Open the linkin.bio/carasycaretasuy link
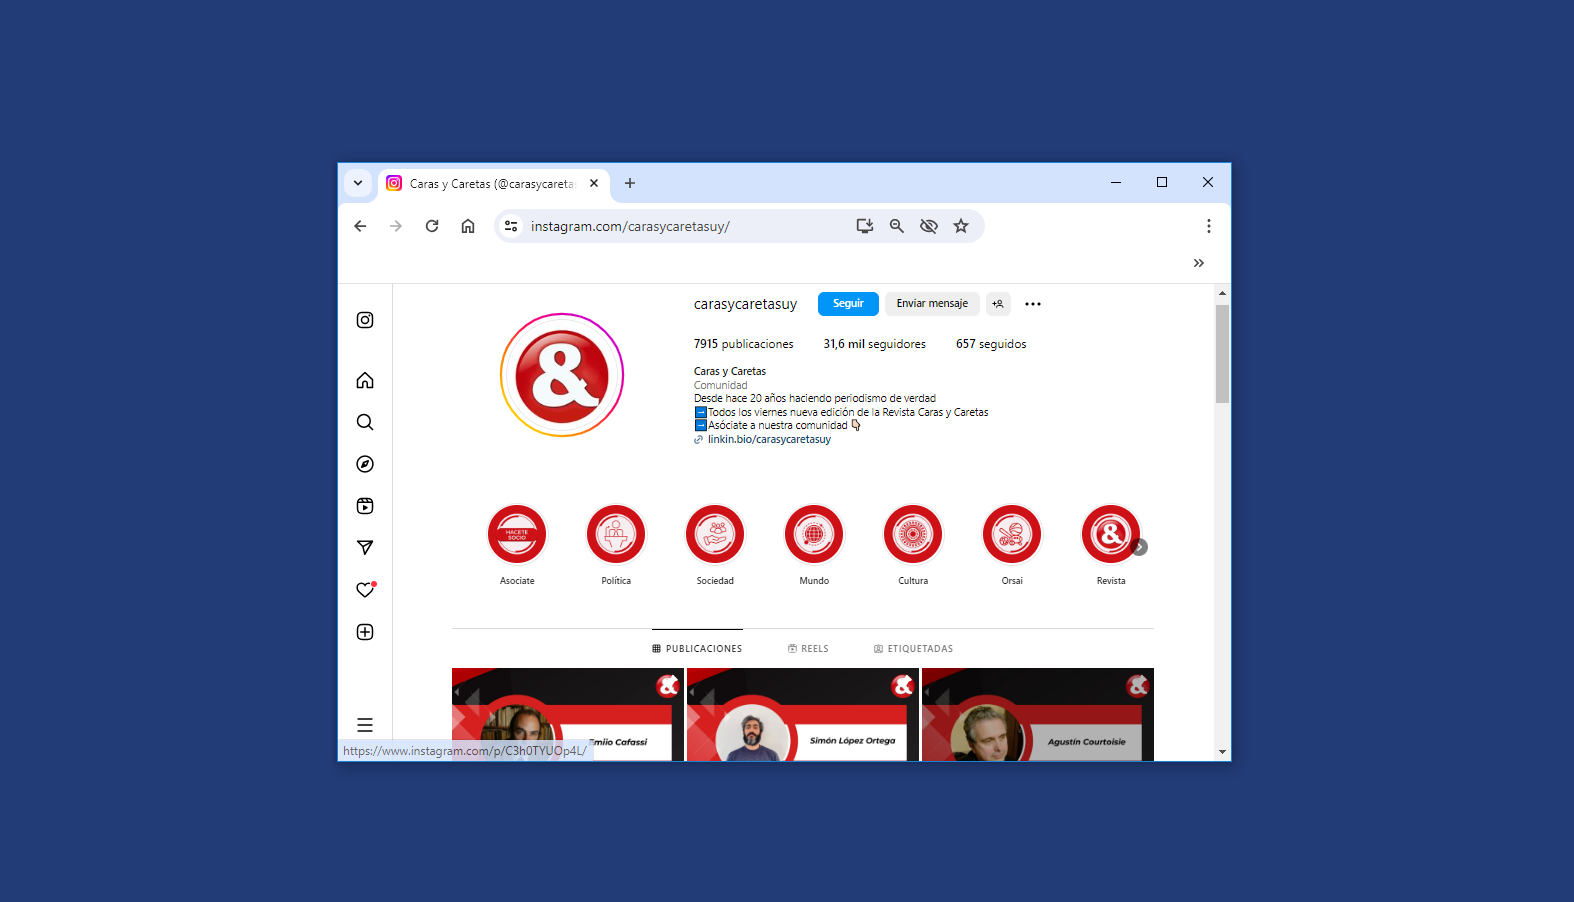The width and height of the screenshot is (1574, 902). tap(769, 440)
